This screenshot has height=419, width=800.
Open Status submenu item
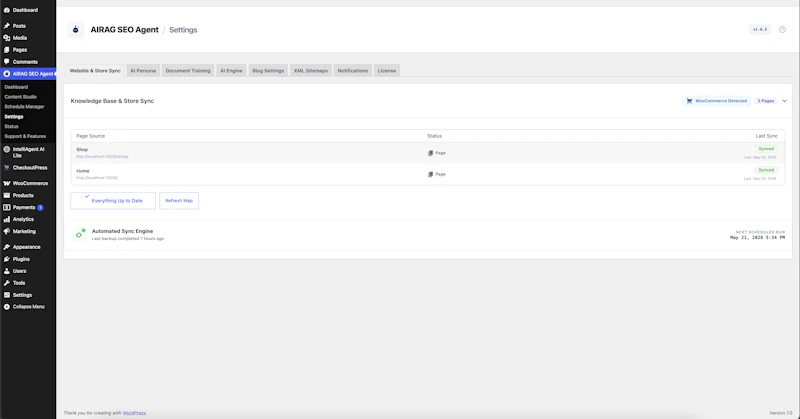11,127
